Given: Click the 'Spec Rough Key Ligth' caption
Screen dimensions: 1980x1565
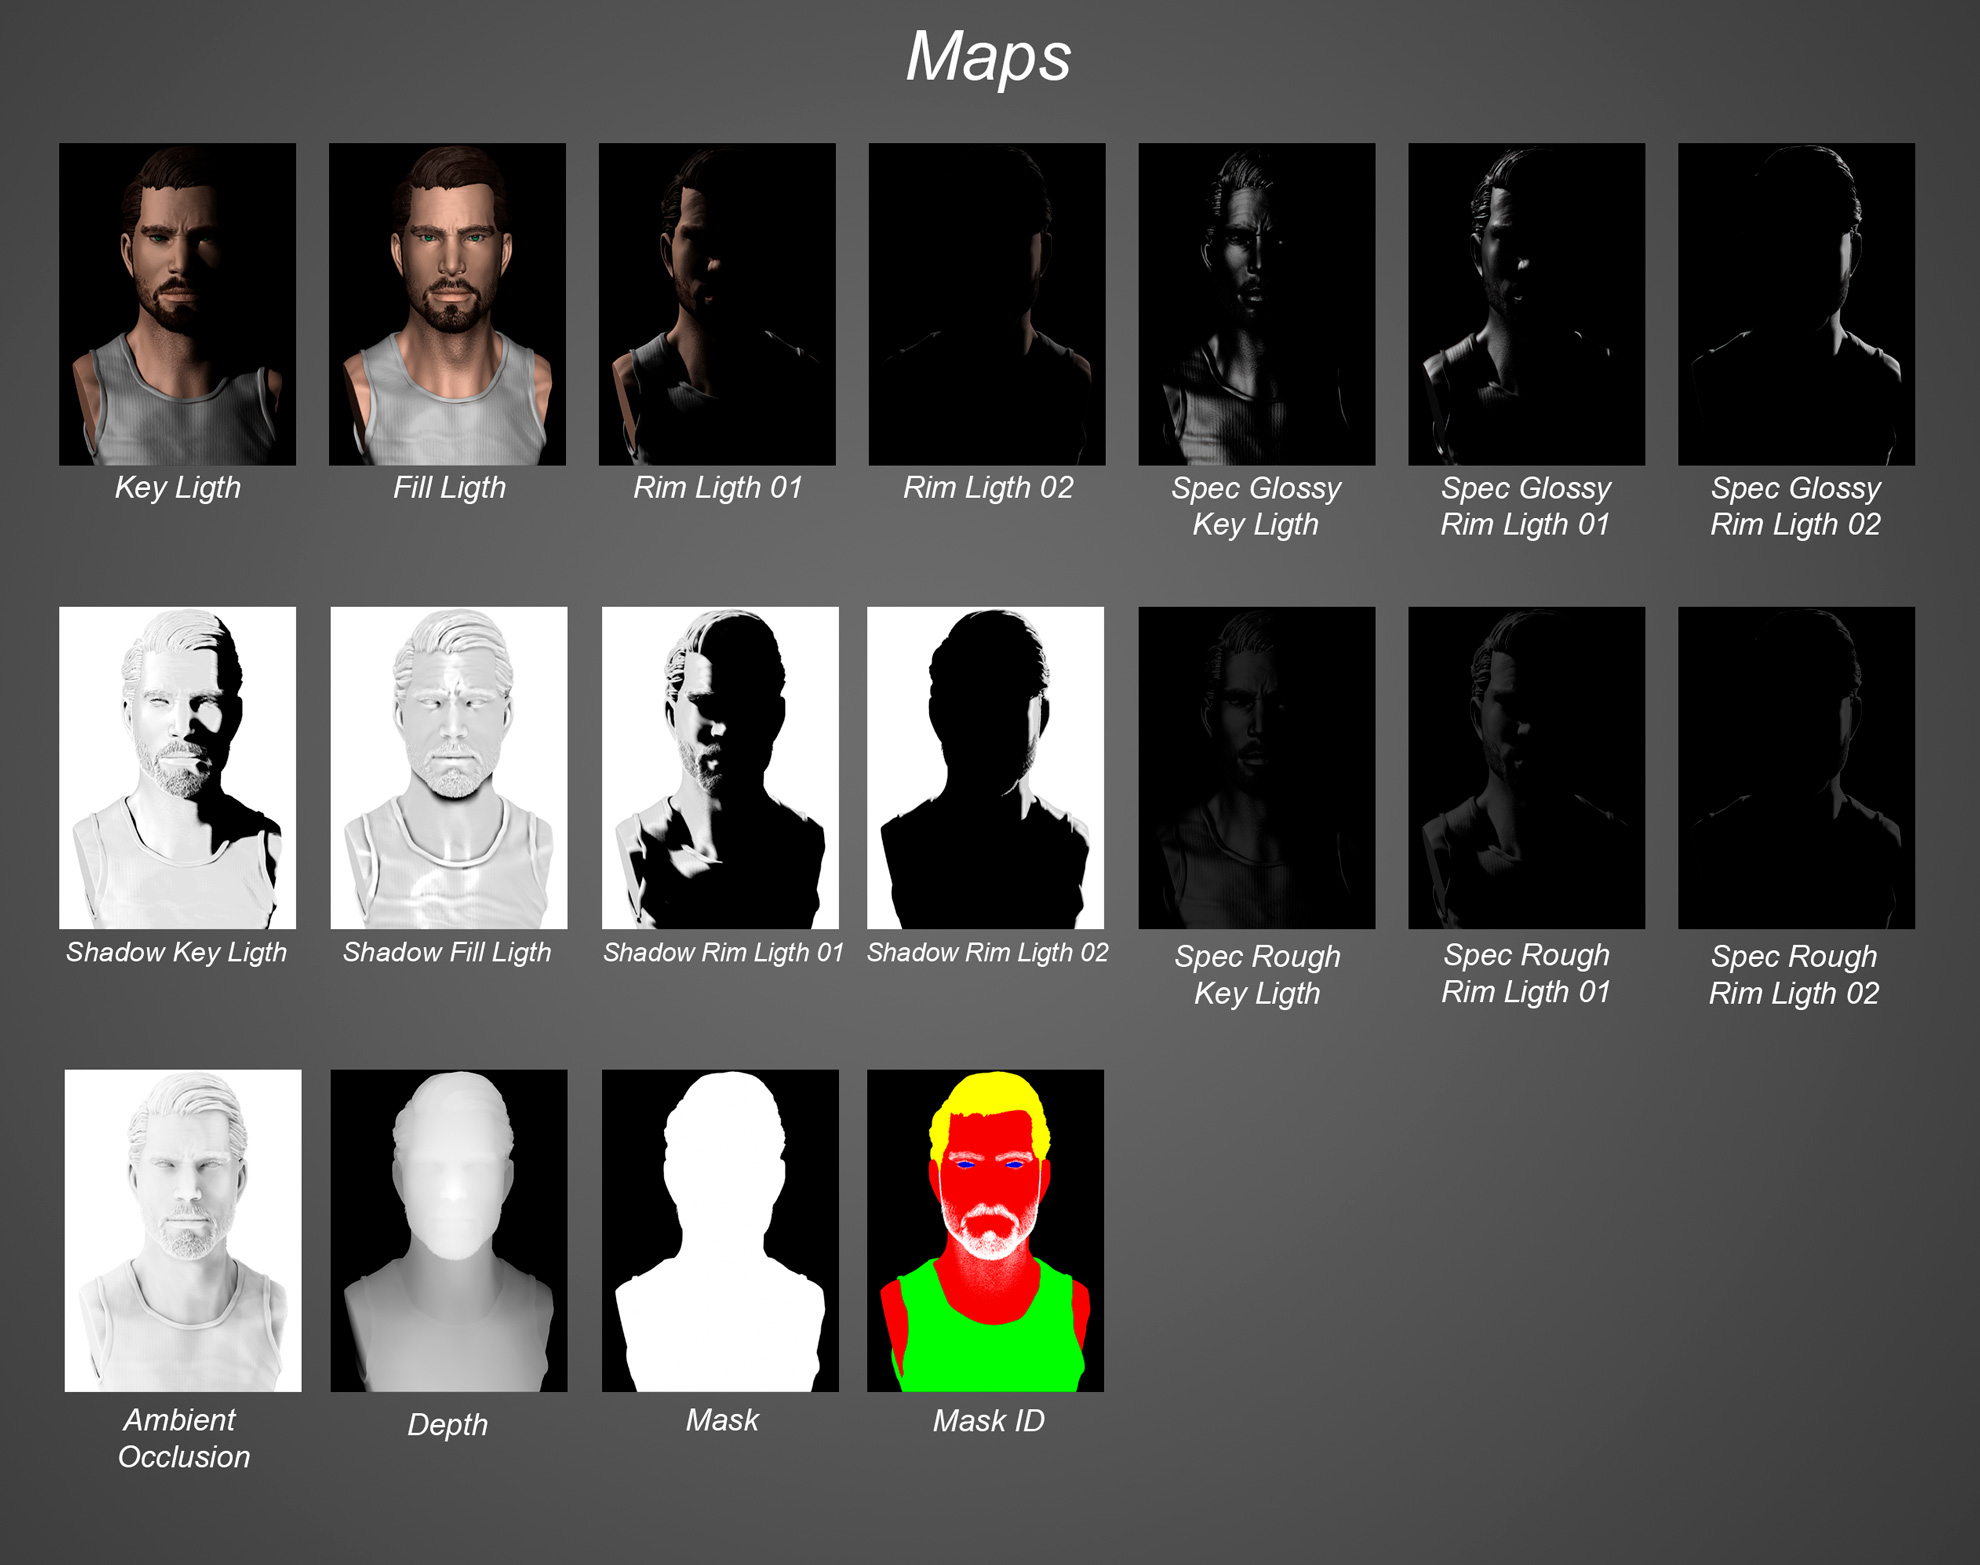Looking at the screenshot, I should (1257, 975).
